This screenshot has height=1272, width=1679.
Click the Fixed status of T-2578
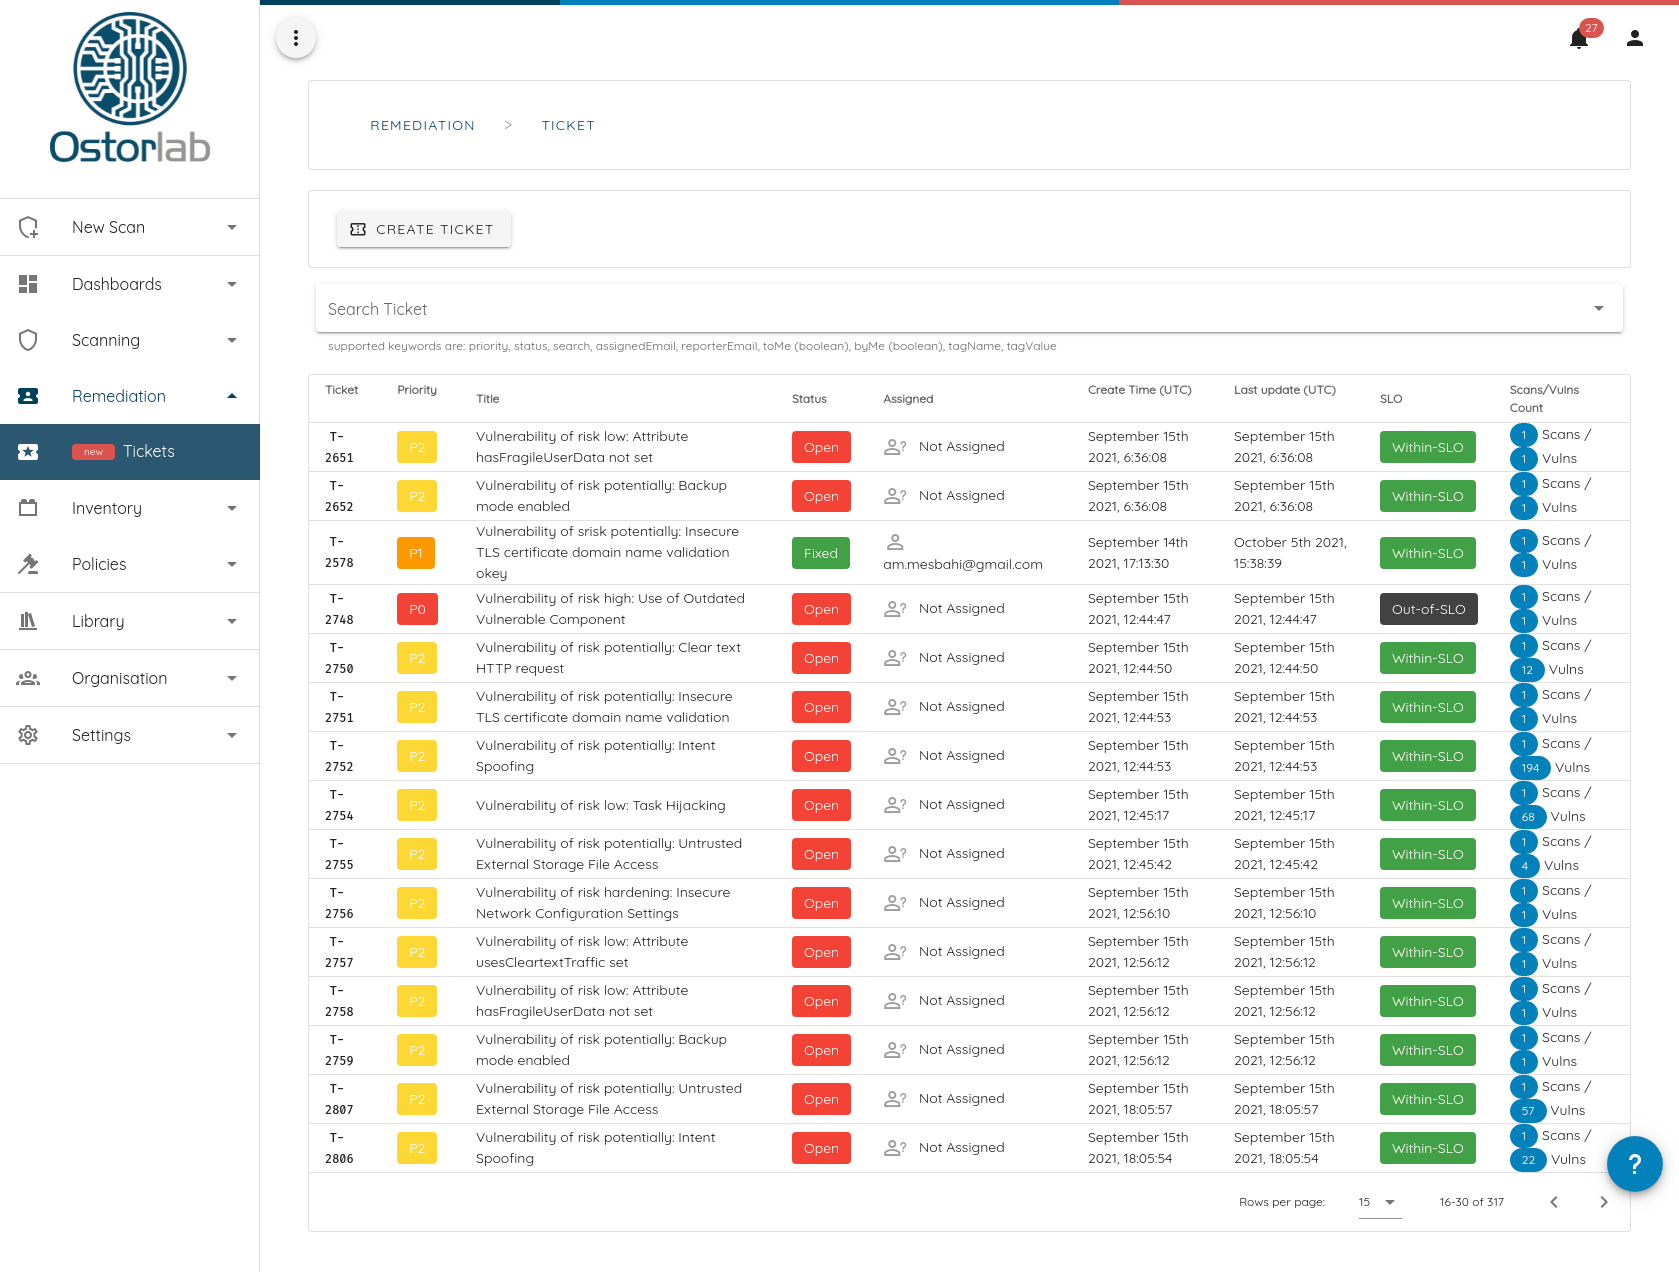tap(821, 553)
